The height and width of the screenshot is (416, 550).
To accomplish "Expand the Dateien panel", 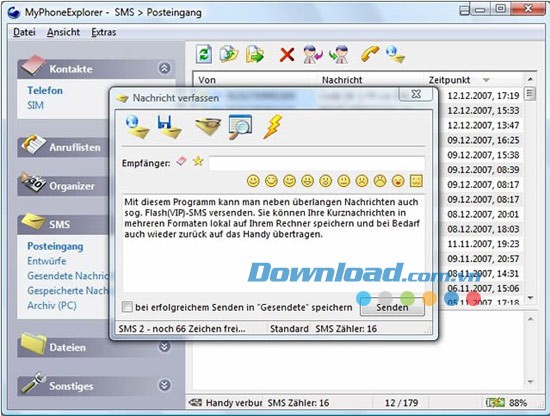I will coord(165,347).
